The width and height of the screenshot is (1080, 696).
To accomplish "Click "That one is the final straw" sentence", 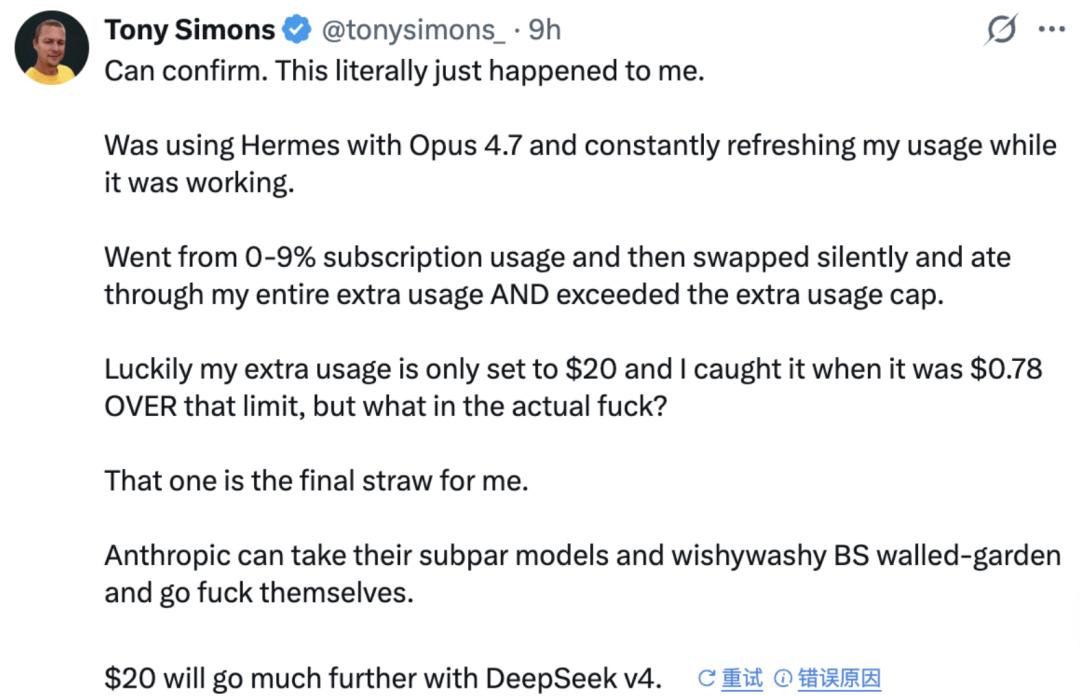I will (316, 480).
